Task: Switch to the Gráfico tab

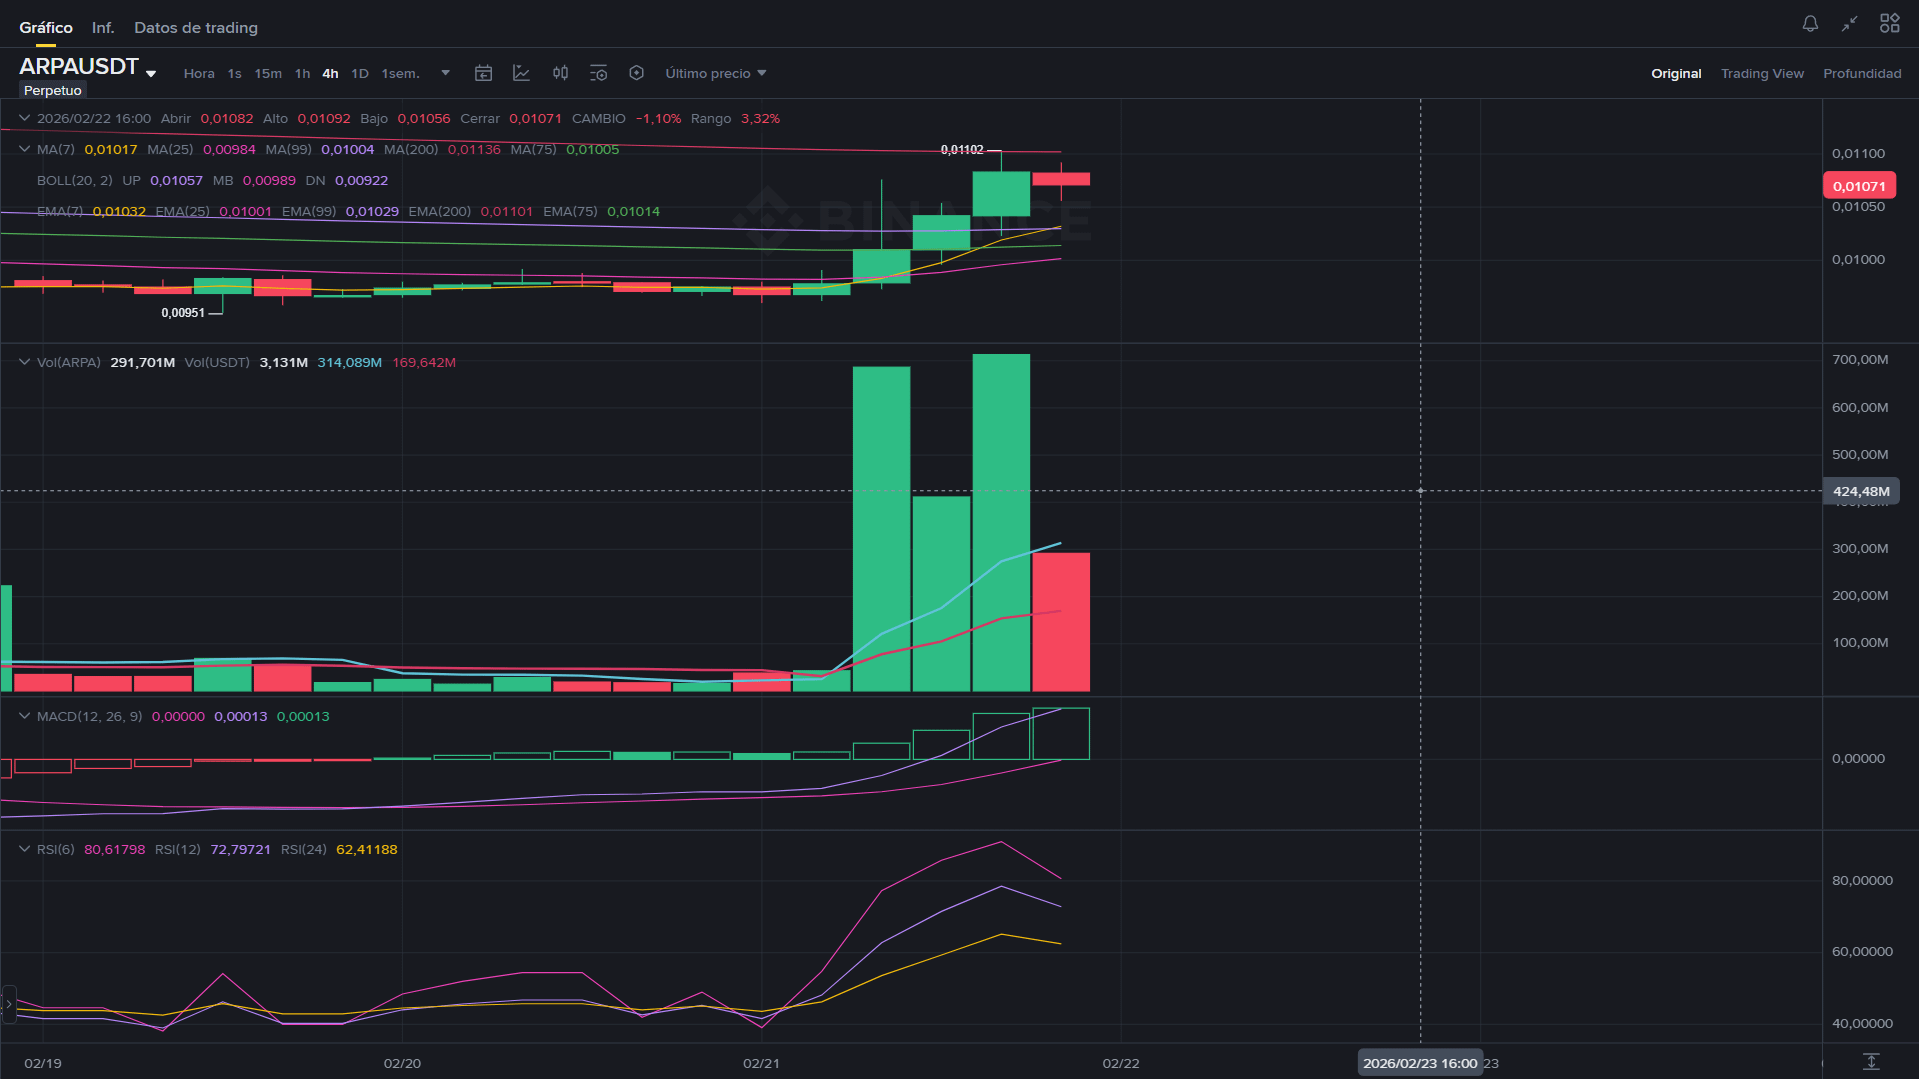Action: point(46,27)
